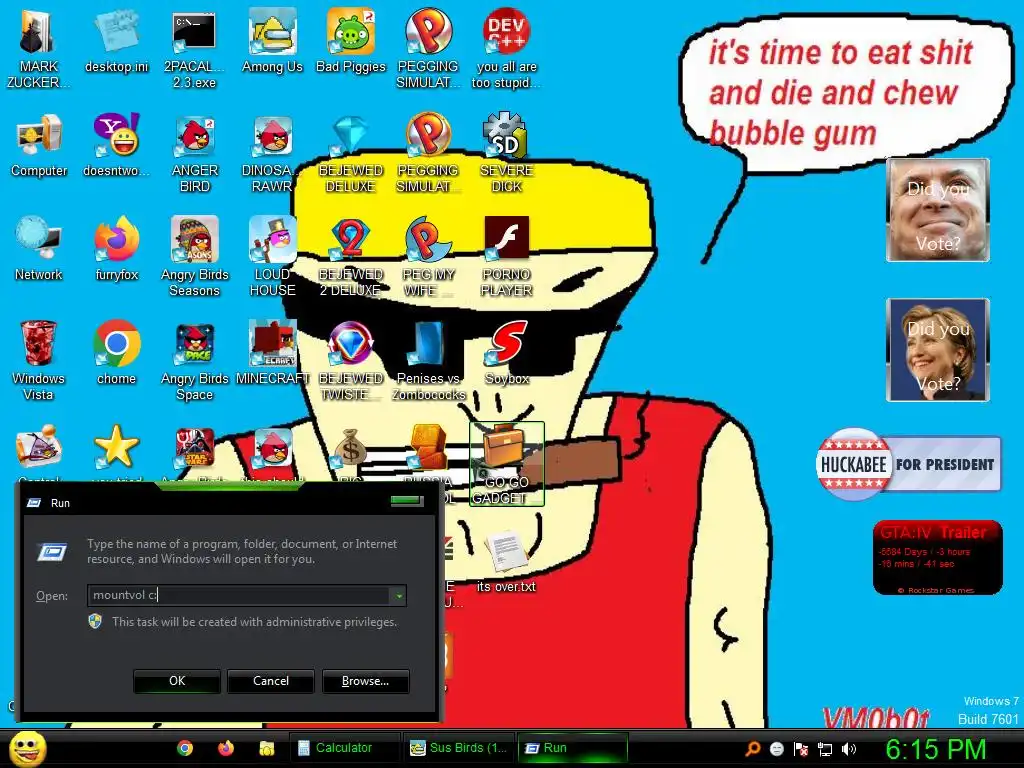Click the 6:15 PM taskbar clock

pos(935,749)
